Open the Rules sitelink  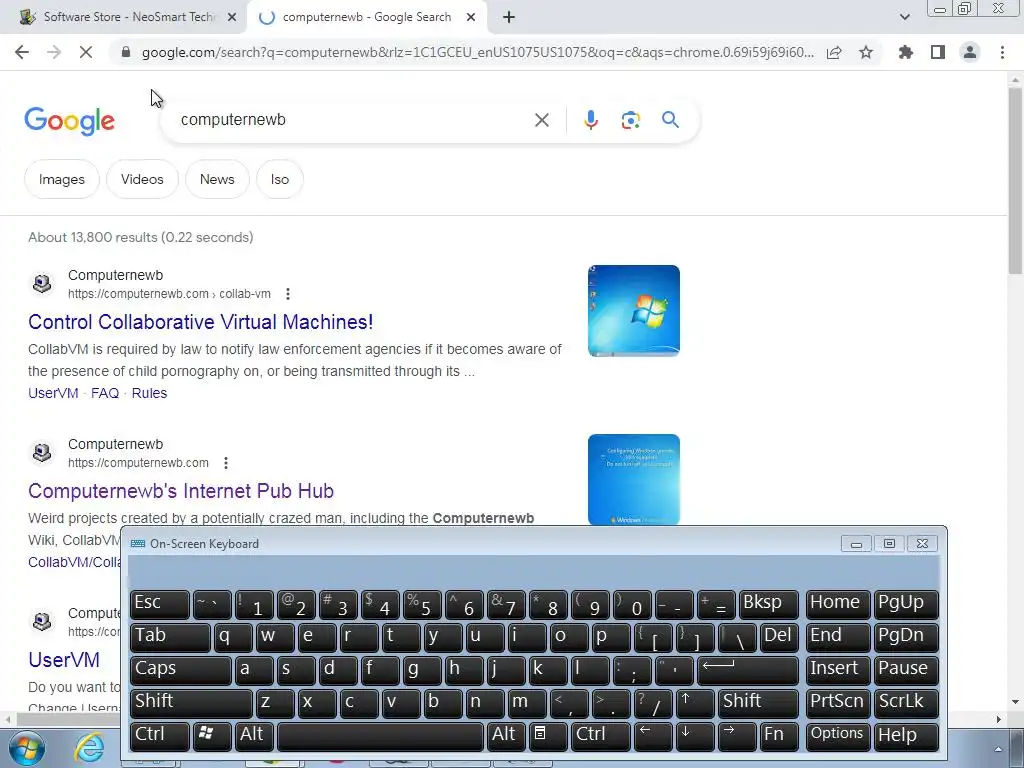click(x=149, y=393)
